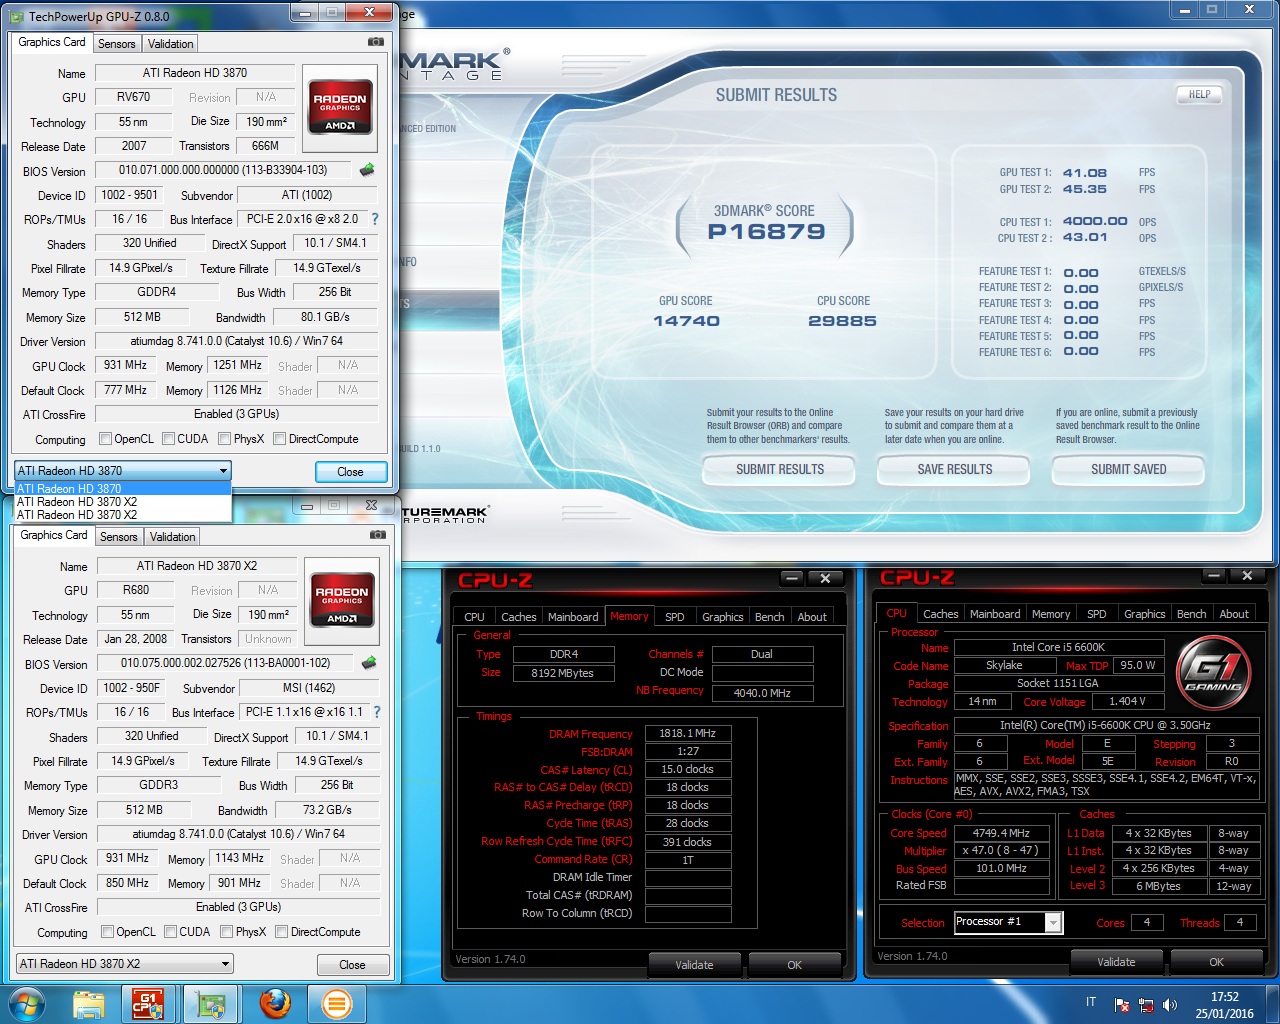Image resolution: width=1280 pixels, height=1024 pixels.
Task: Select last ATI Radeon HD 3870 X2 list entry
Action: [123, 514]
